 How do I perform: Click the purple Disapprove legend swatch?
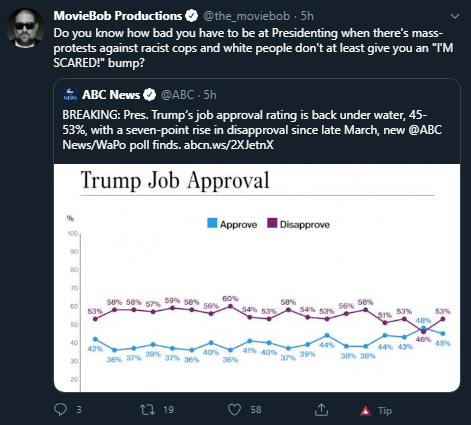[272, 223]
